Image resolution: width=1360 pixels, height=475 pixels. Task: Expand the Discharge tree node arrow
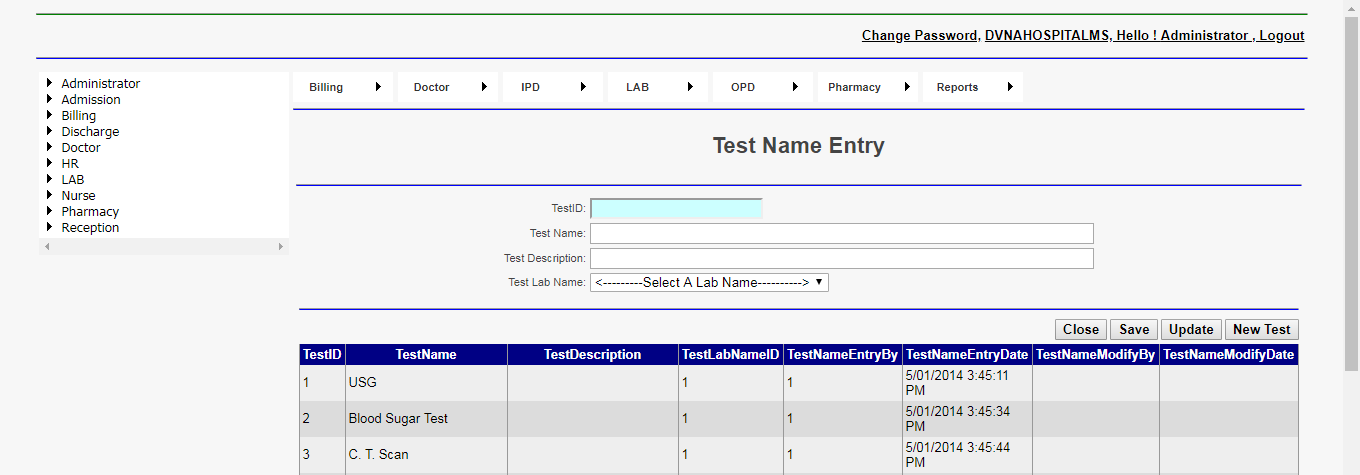pyautogui.click(x=49, y=131)
